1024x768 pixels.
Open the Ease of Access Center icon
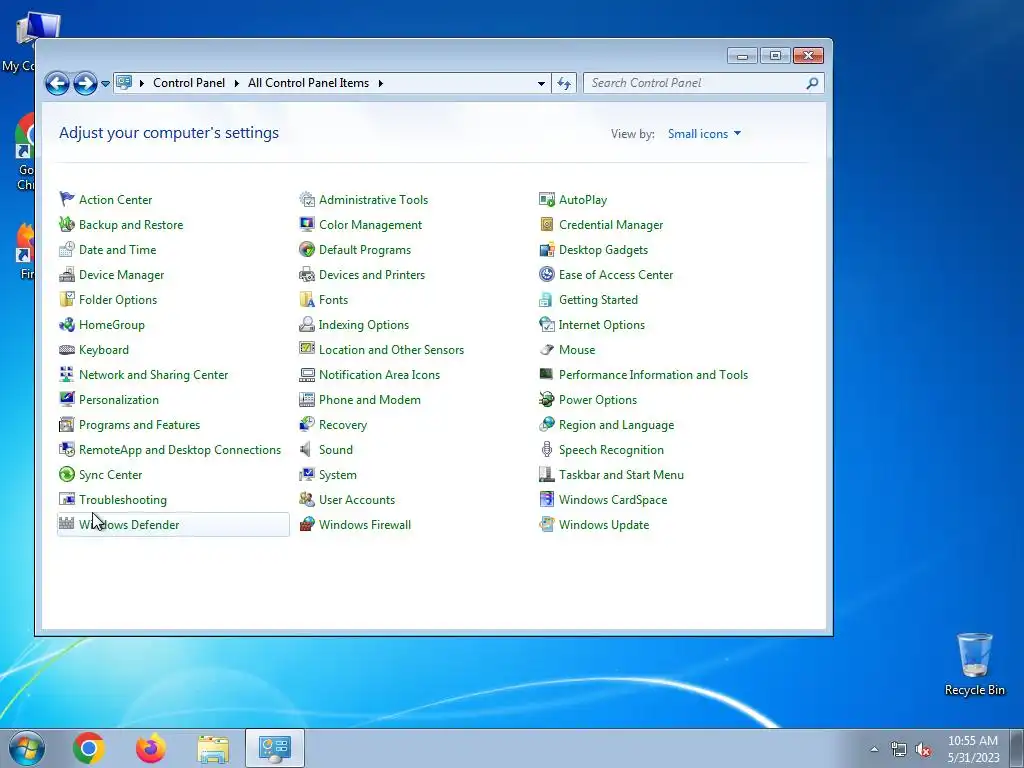pos(547,274)
